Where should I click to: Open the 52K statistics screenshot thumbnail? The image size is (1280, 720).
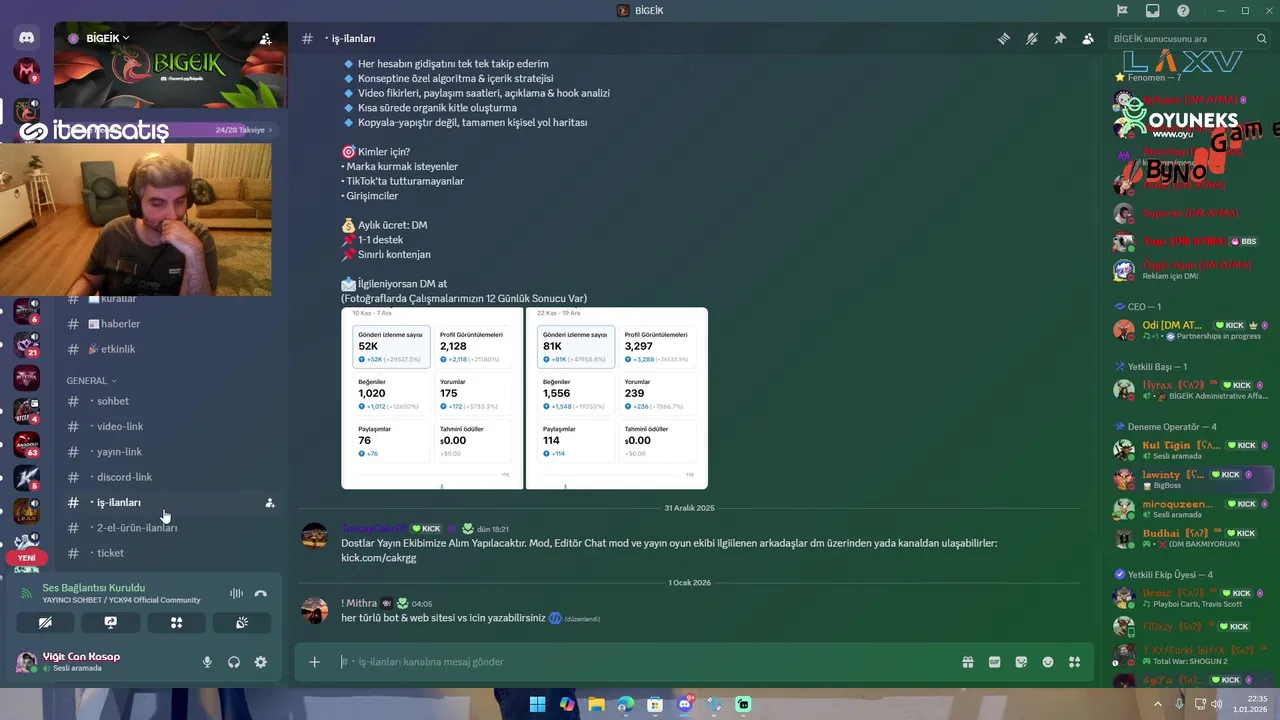[432, 398]
